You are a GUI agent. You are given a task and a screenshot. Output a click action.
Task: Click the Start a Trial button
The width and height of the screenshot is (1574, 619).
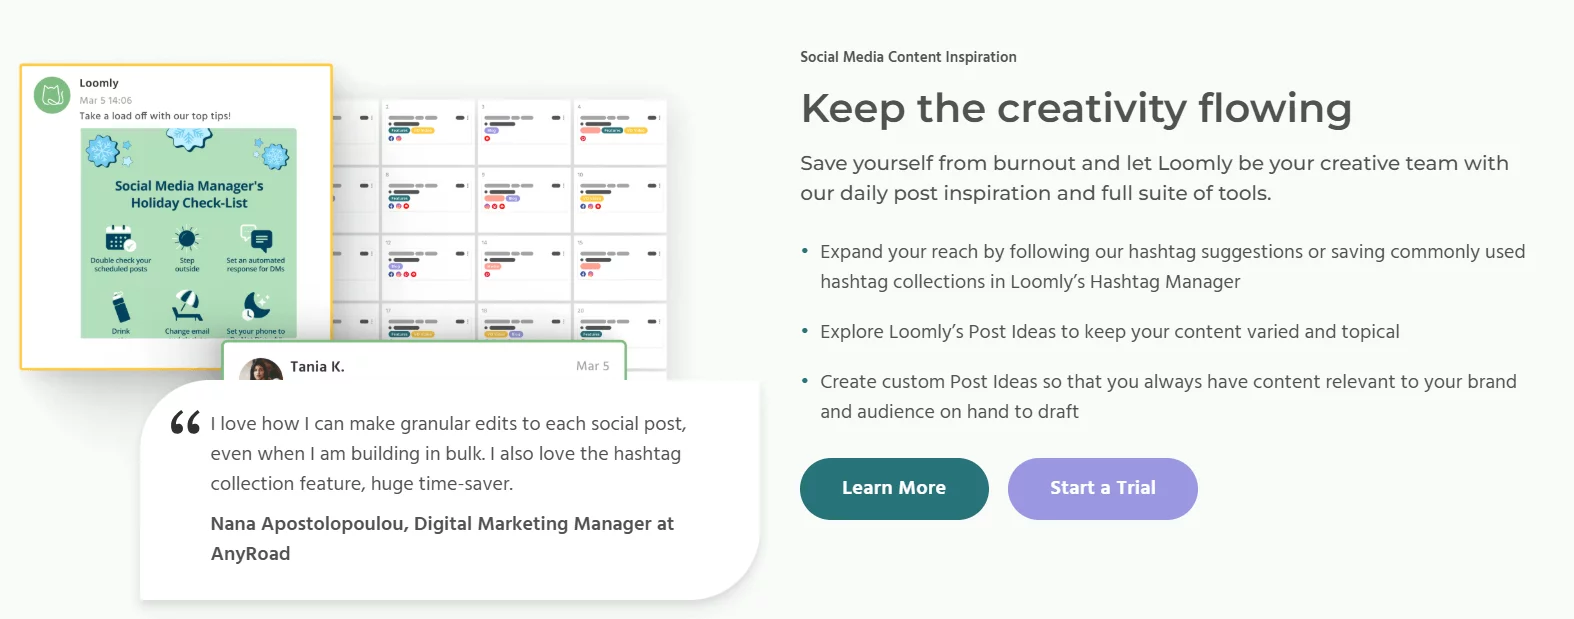click(1102, 489)
